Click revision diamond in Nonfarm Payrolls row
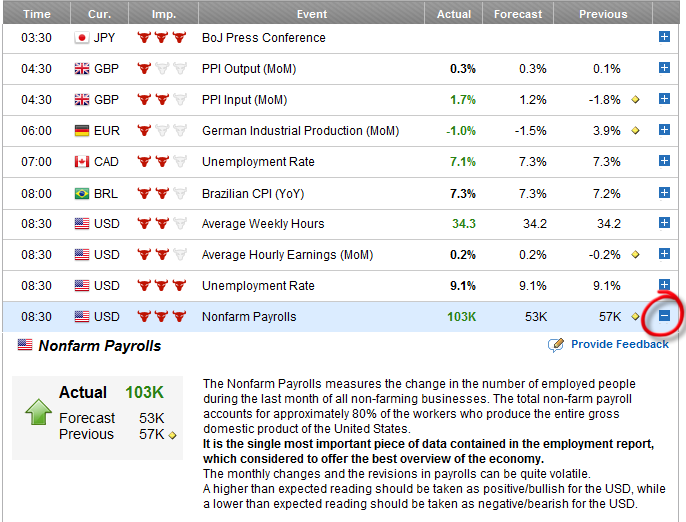Screen dimensions: 686x522 (x=635, y=316)
